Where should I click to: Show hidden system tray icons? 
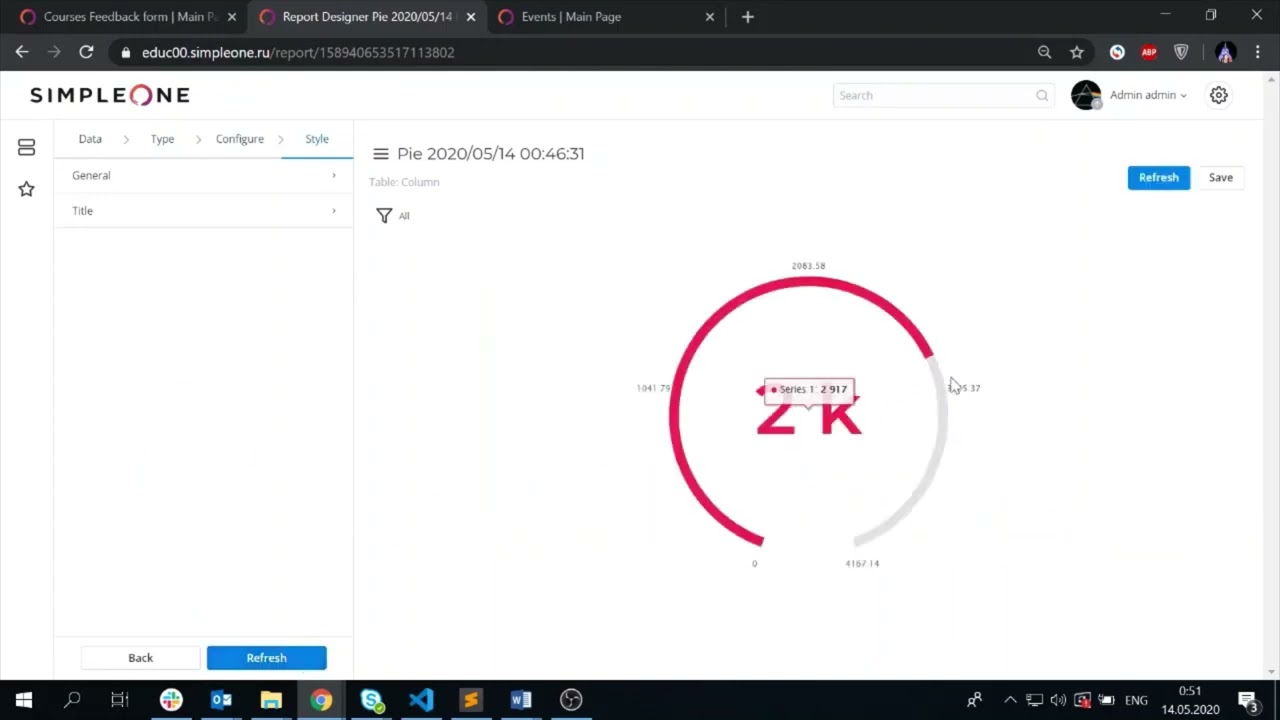[x=1010, y=700]
